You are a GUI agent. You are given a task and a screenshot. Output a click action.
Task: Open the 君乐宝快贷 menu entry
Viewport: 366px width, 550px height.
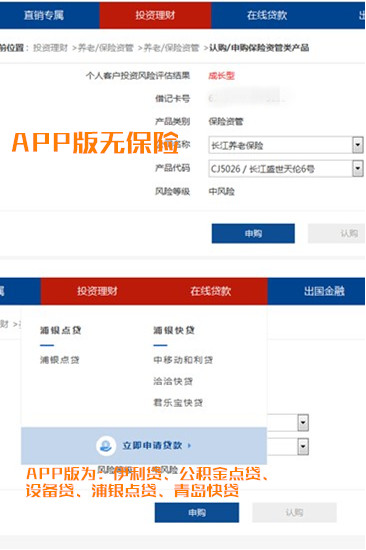178,403
